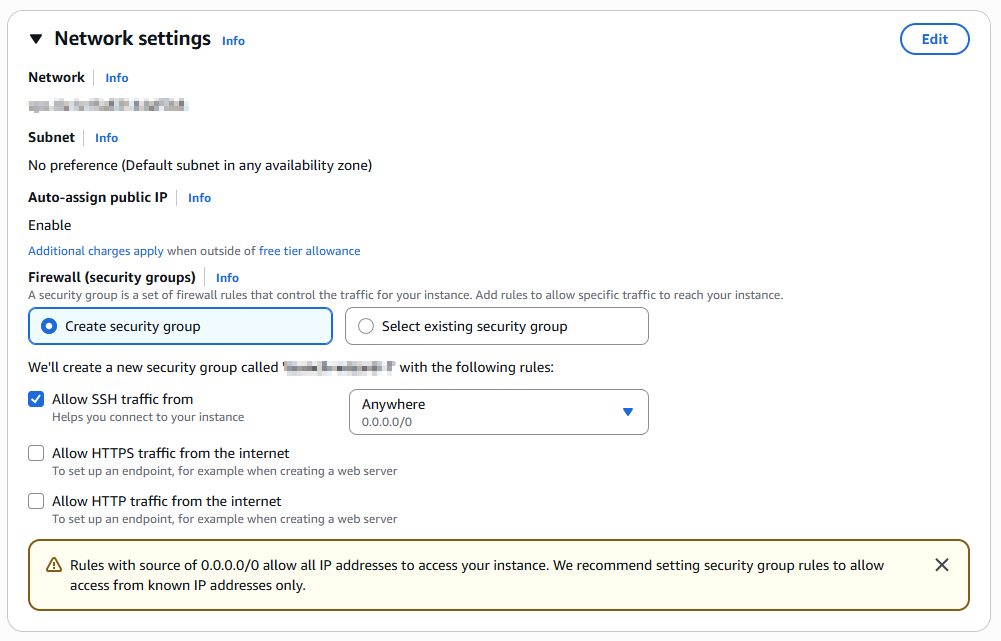The image size is (1001, 641).
Task: Click Info beside the Network settings heading
Action: (233, 41)
